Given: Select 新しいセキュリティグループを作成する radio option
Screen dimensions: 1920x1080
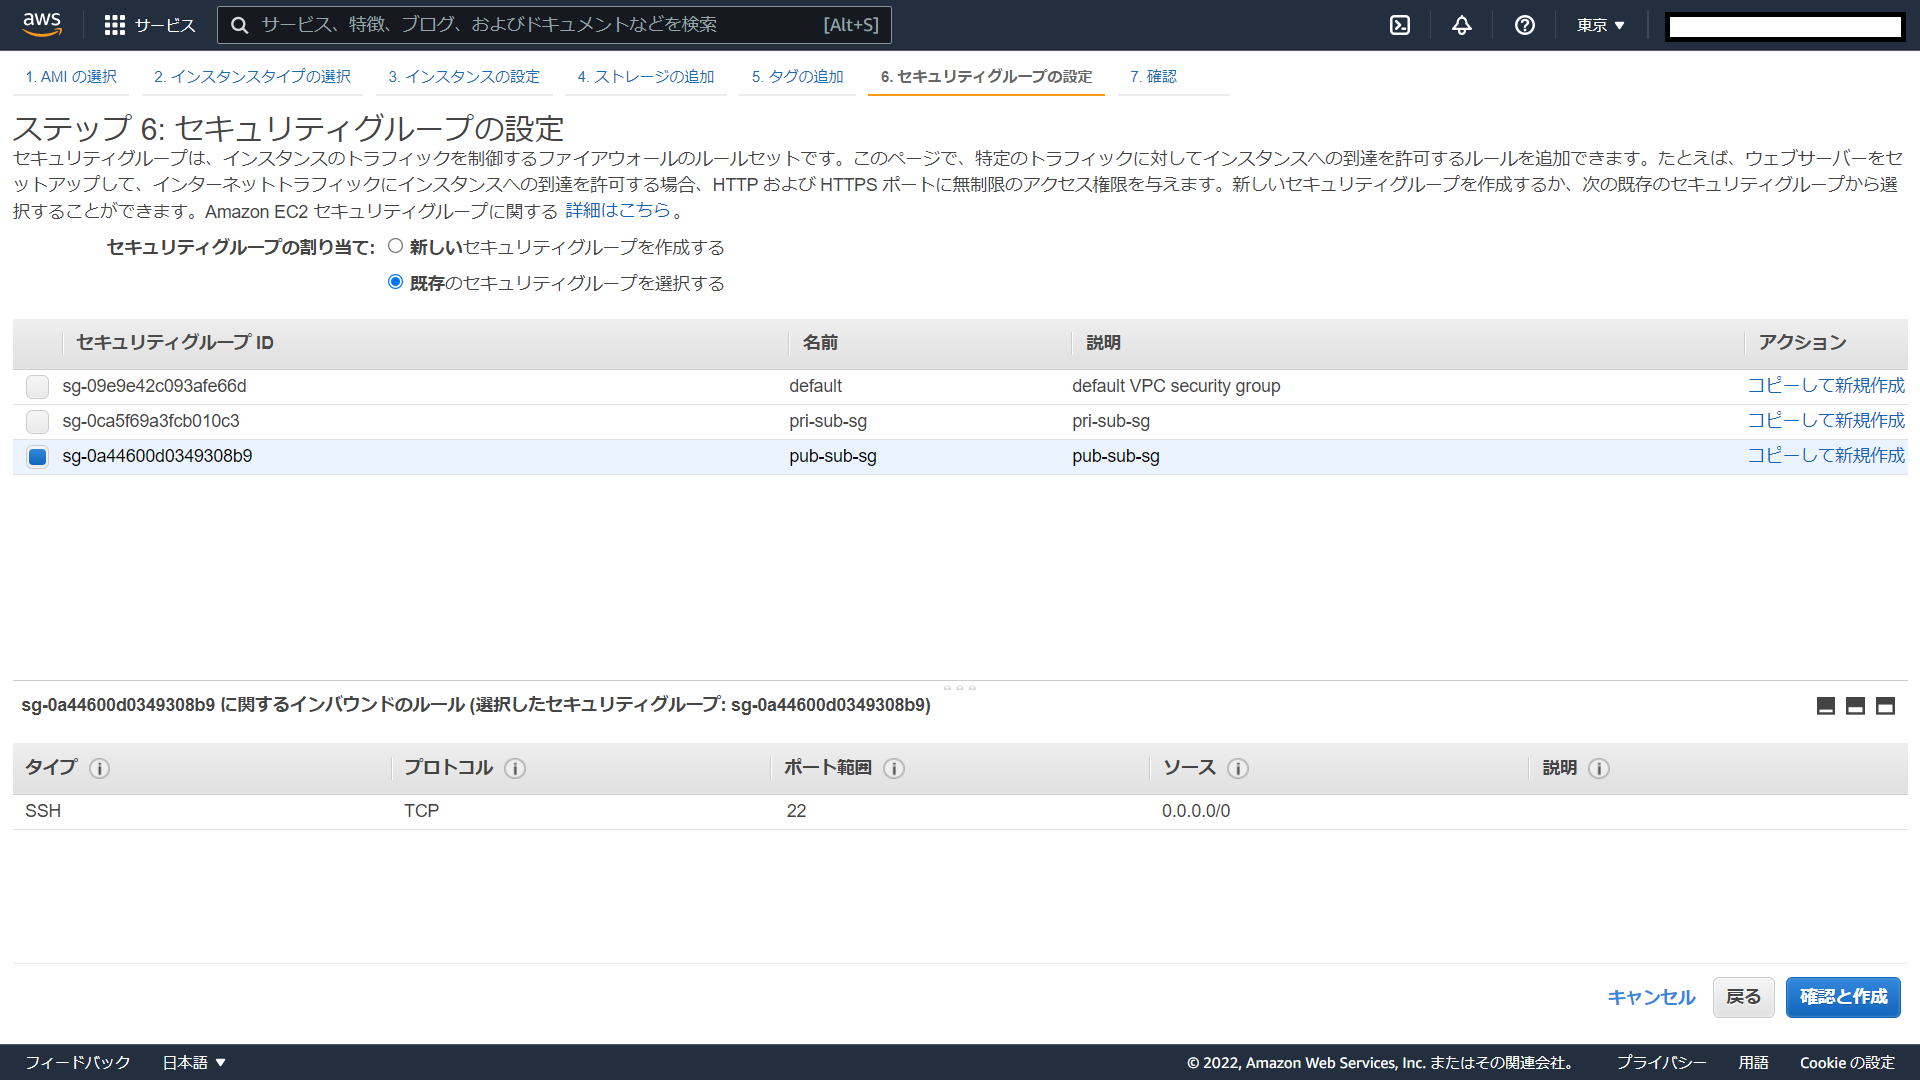Looking at the screenshot, I should pos(396,246).
